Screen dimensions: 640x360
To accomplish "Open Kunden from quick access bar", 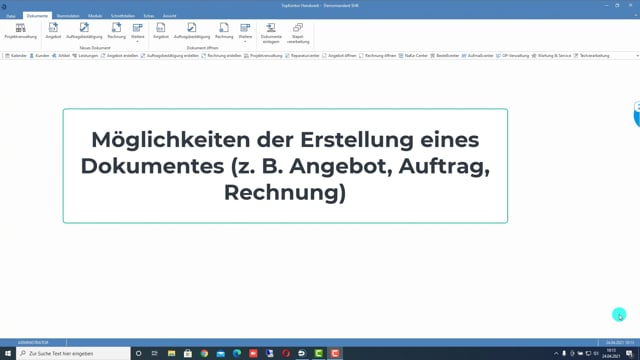I will point(39,56).
